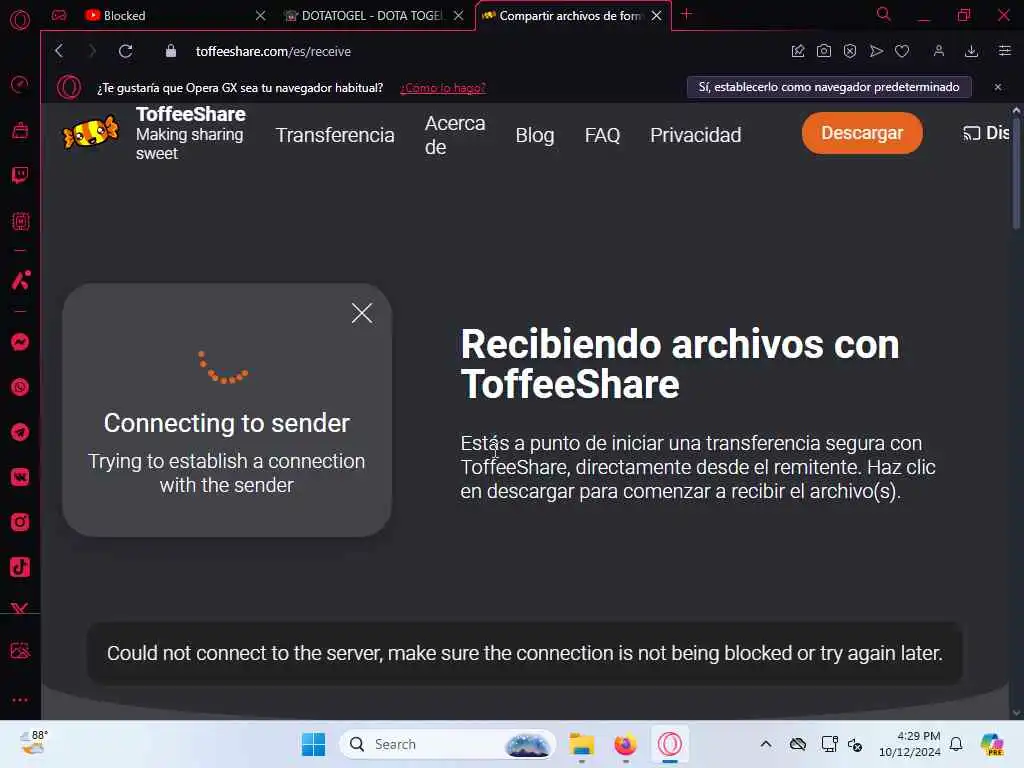This screenshot has width=1024, height=768.
Task: Take a snapshot with camera icon
Action: [824, 51]
